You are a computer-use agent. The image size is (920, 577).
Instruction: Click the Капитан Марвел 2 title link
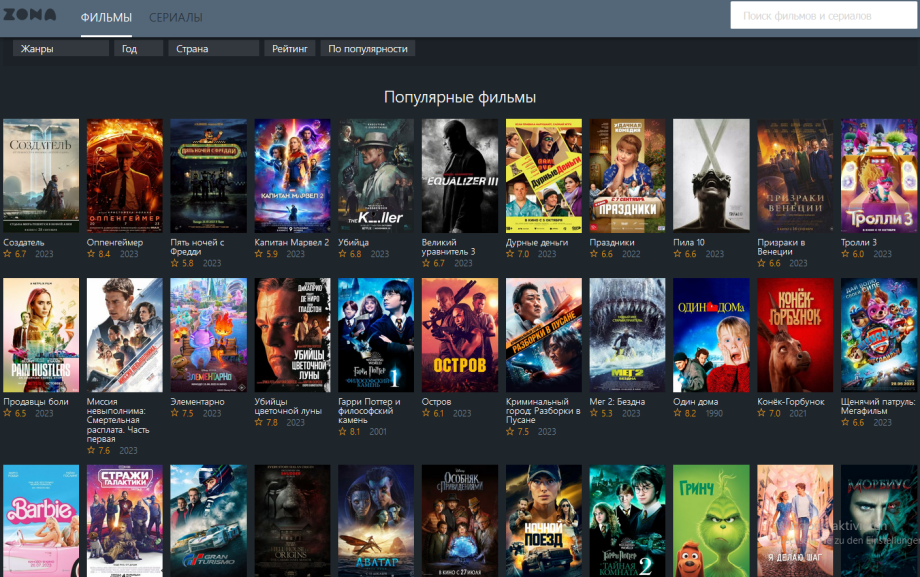[291, 242]
